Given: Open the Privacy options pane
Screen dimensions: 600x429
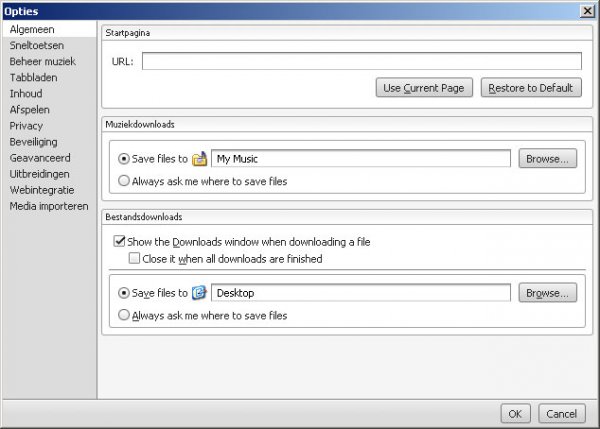Looking at the screenshot, I should [x=26, y=126].
